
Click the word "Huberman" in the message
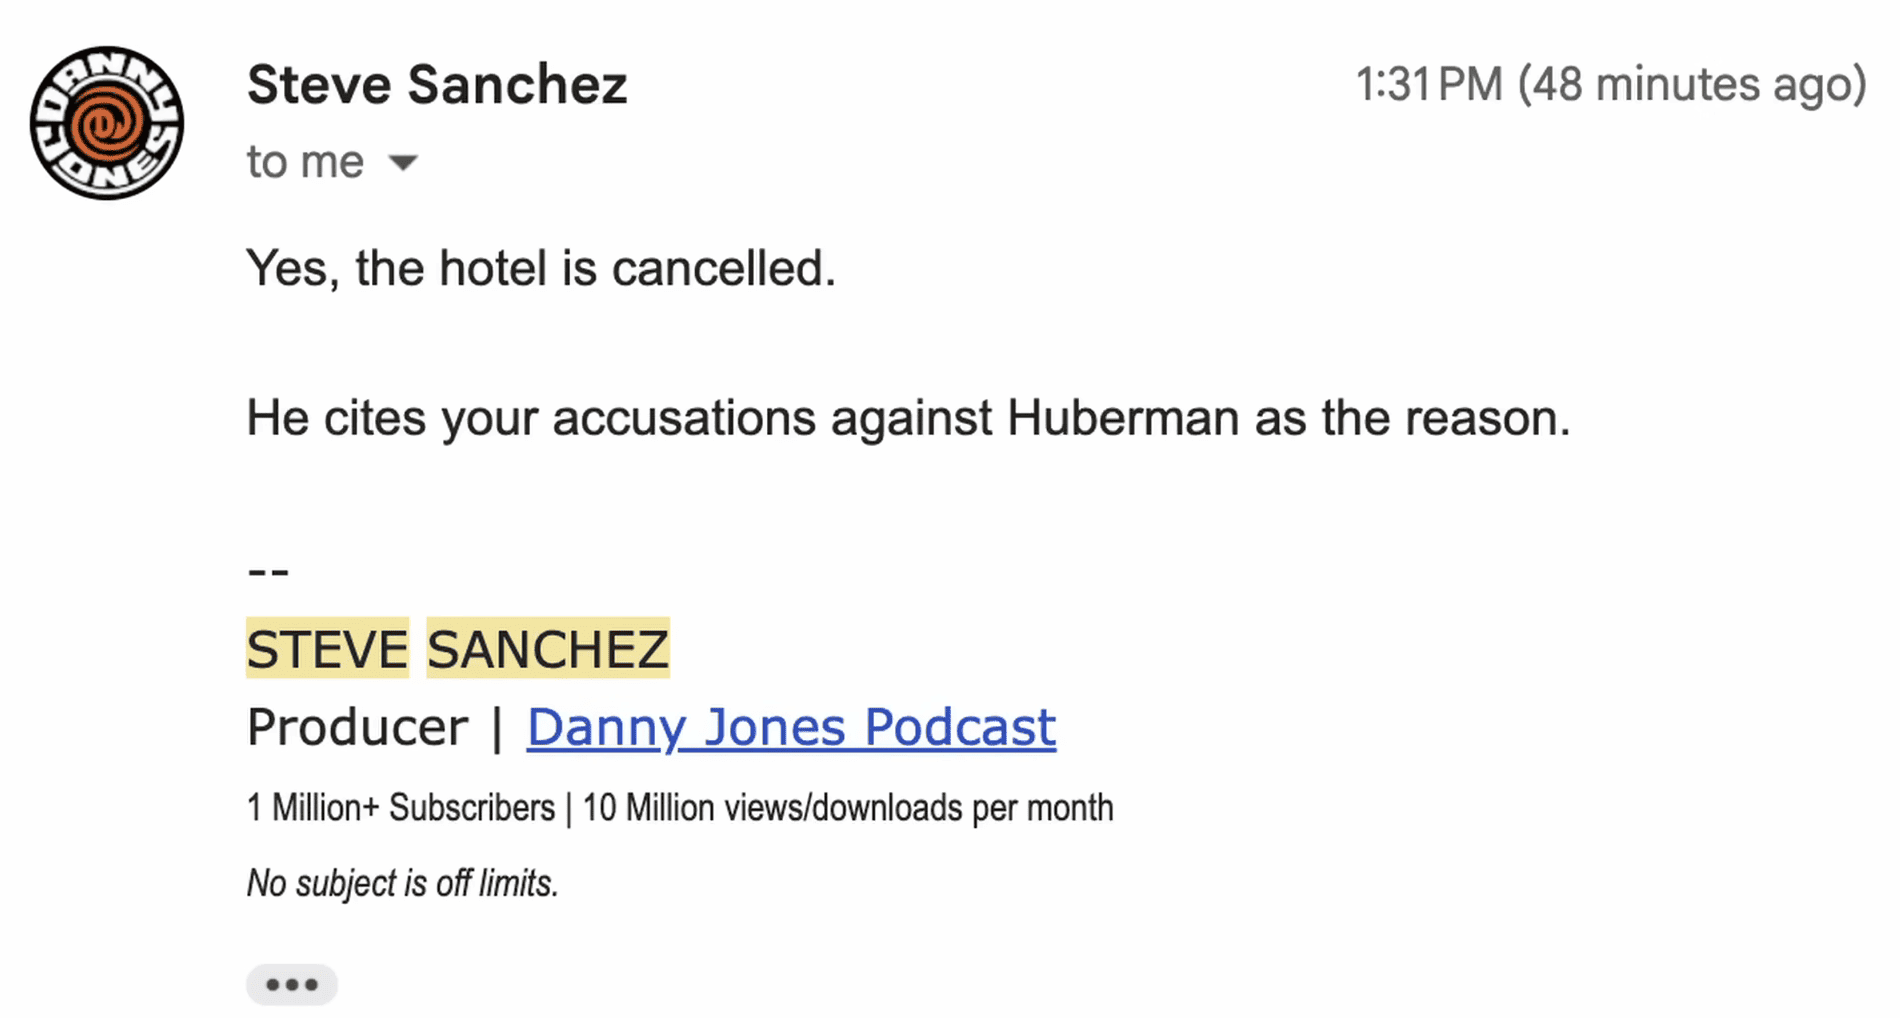(1123, 418)
